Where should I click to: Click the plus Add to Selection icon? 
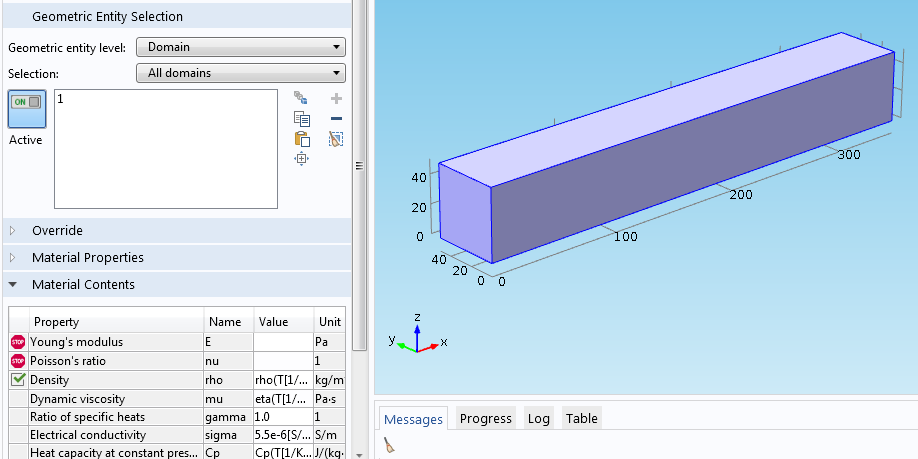336,98
